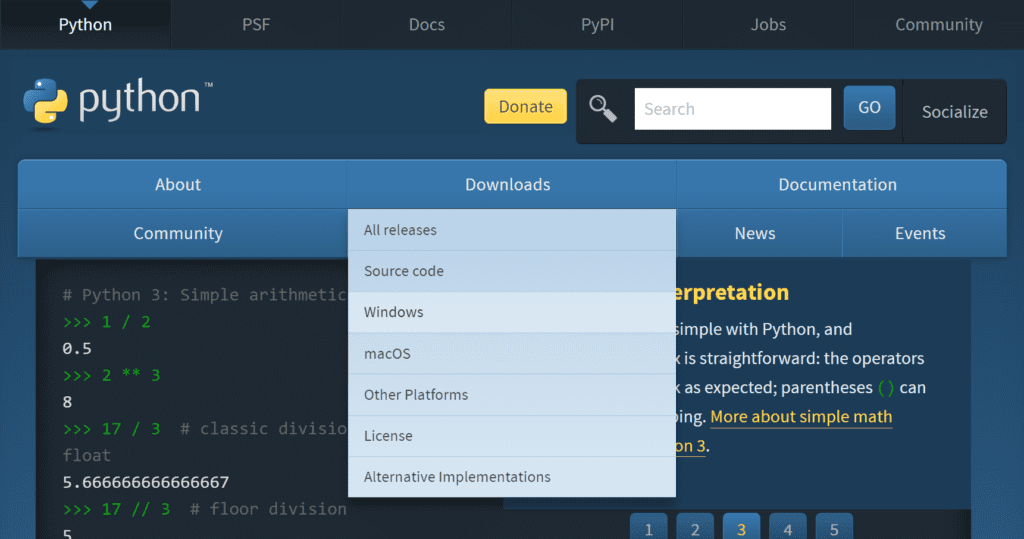
Task: Go to the PyPI tab
Action: 598,25
